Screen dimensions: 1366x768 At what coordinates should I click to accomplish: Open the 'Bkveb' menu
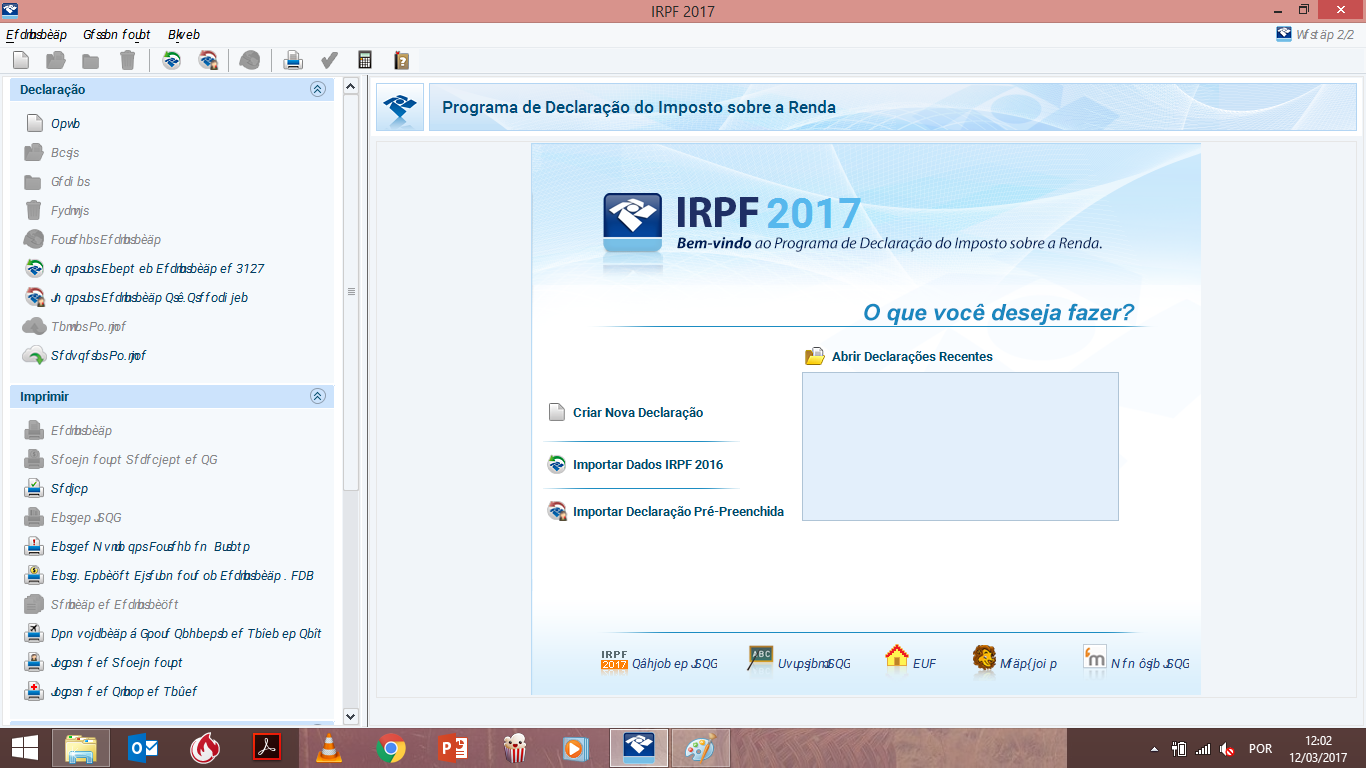[x=184, y=34]
